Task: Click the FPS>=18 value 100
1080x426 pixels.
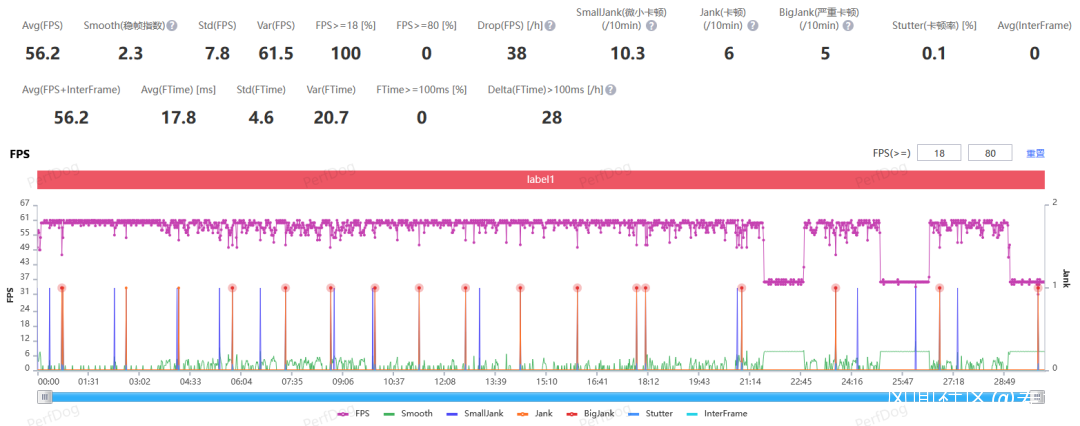Action: coord(346,54)
